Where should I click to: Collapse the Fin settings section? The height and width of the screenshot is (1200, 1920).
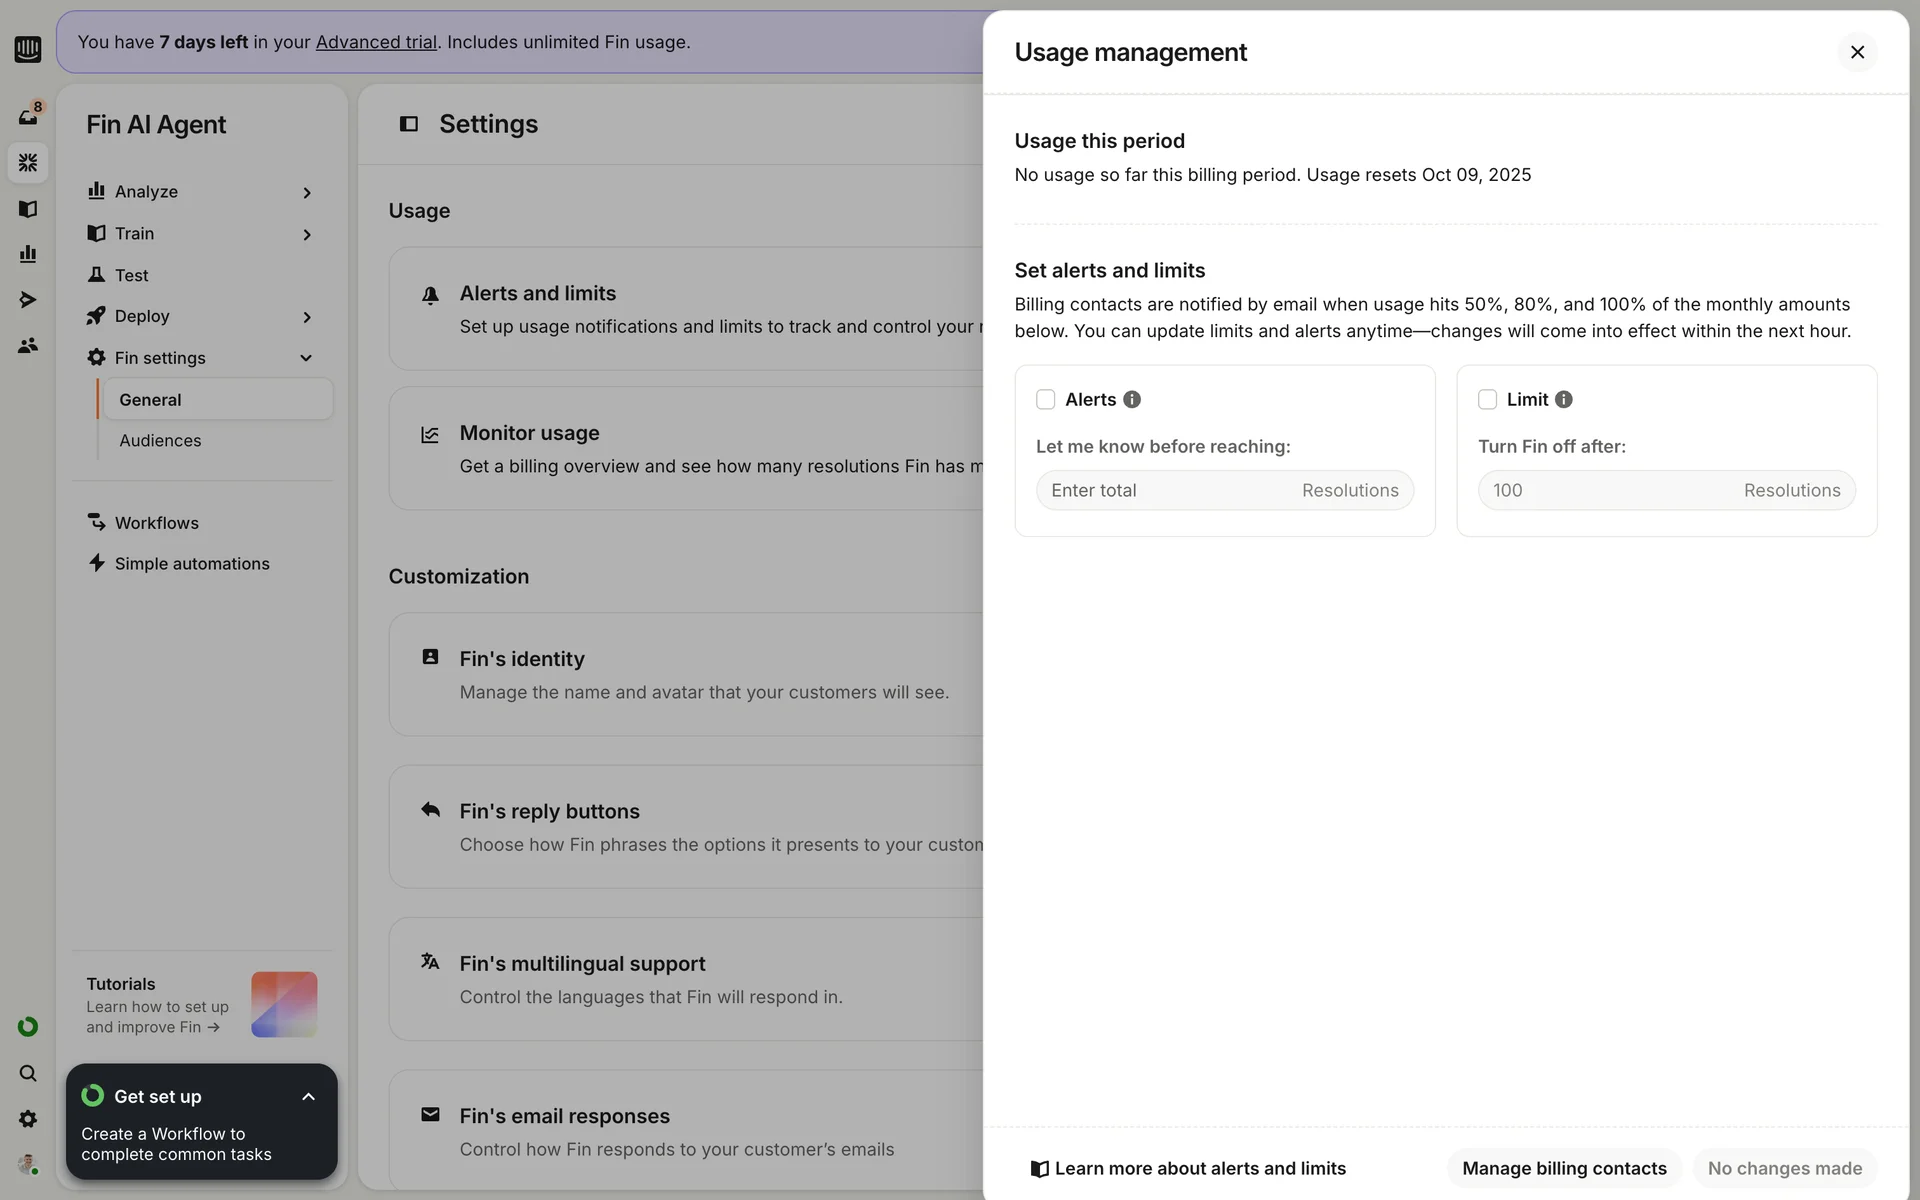(x=306, y=358)
